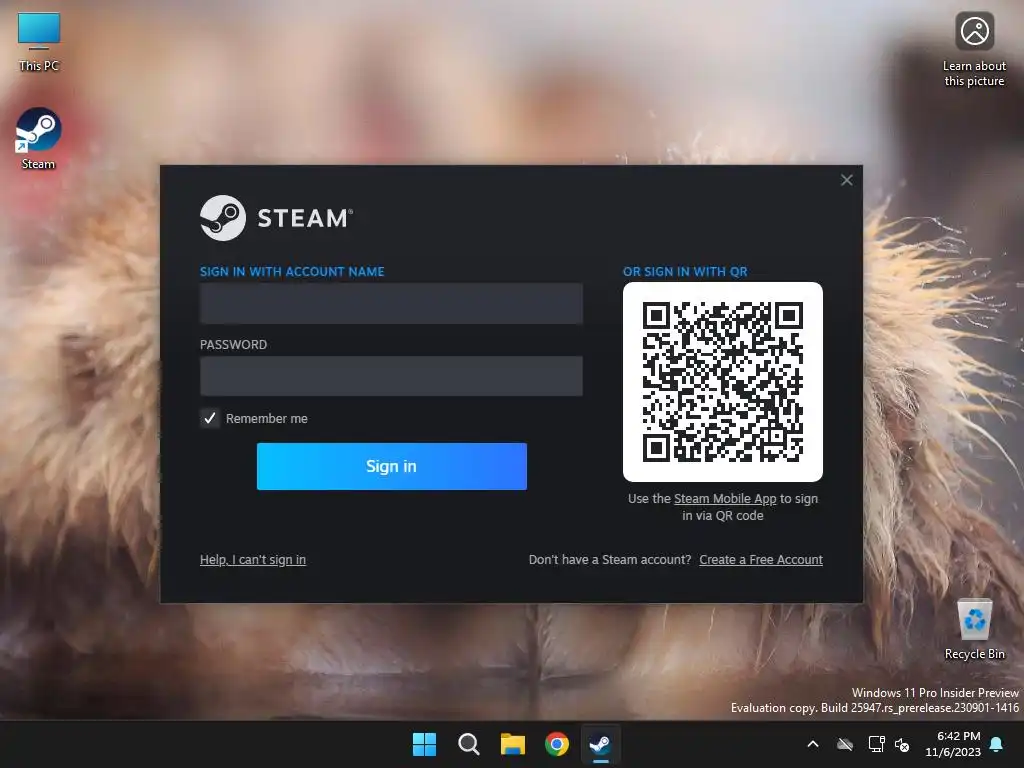Open the notifications bell icon
The image size is (1024, 768).
(x=997, y=744)
